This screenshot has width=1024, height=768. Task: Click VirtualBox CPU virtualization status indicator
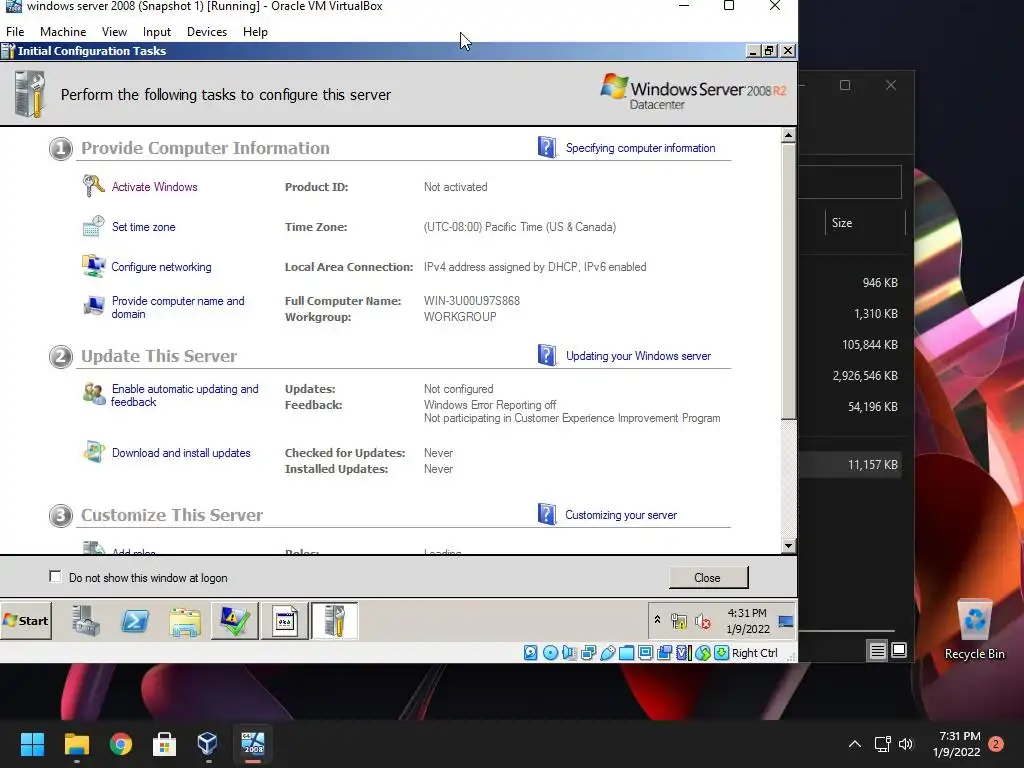tap(684, 652)
